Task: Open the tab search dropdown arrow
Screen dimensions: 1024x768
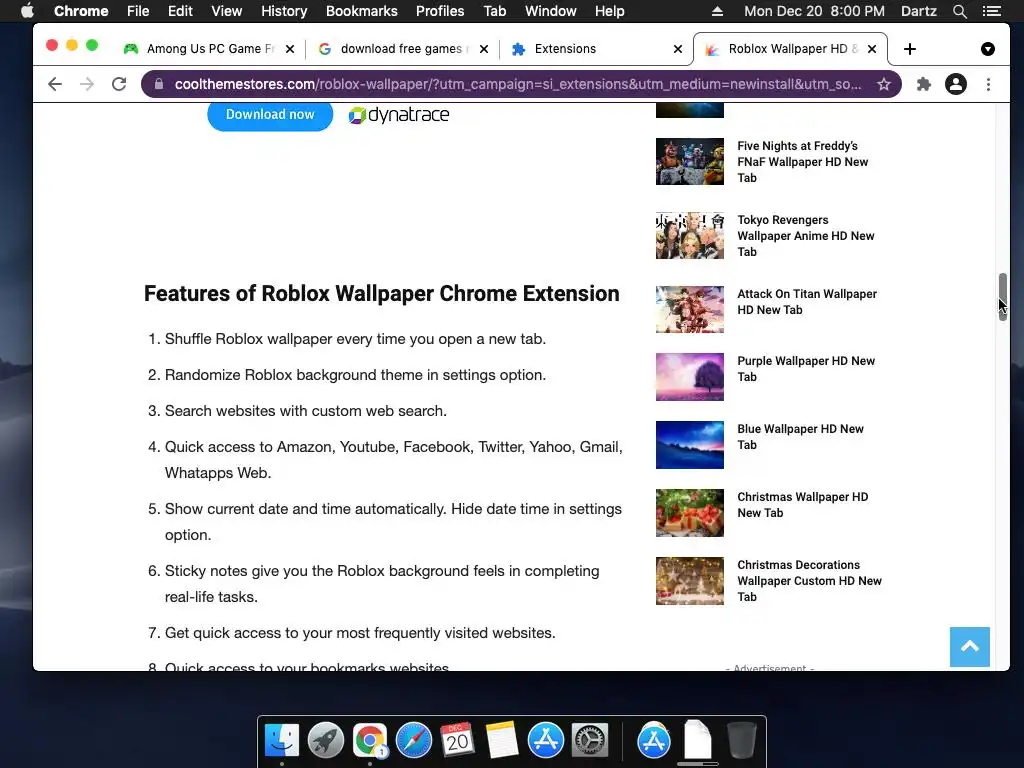Action: click(987, 49)
